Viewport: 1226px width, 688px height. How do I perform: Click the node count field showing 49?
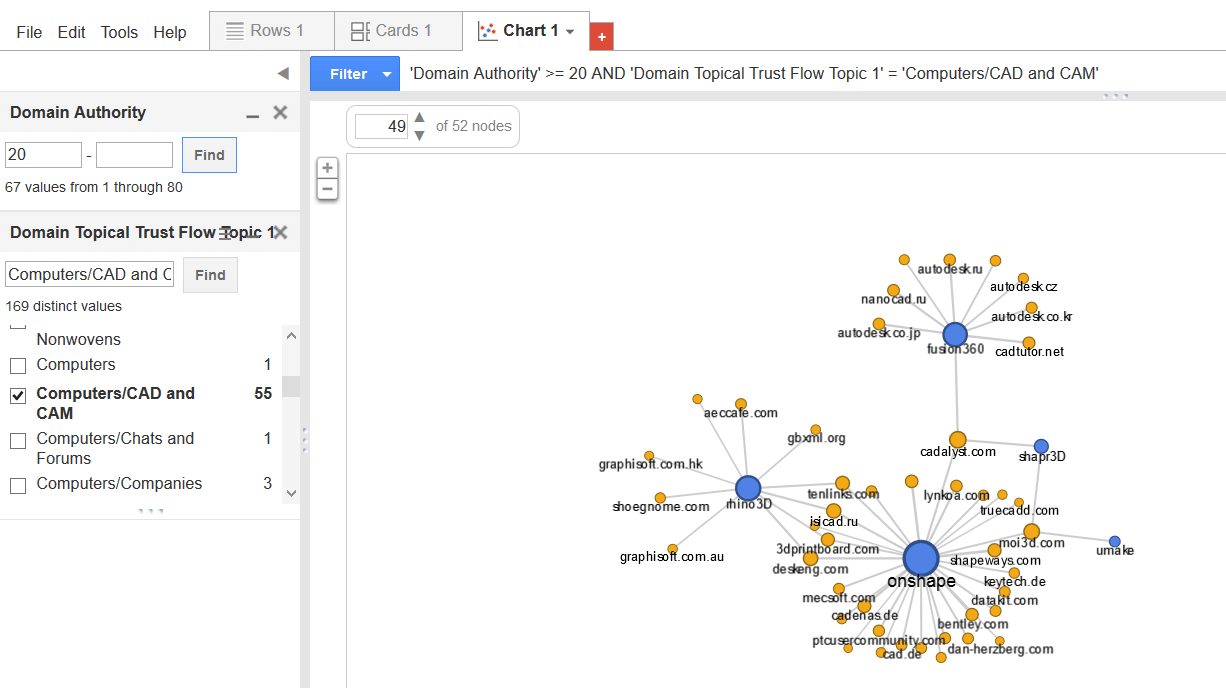point(381,126)
